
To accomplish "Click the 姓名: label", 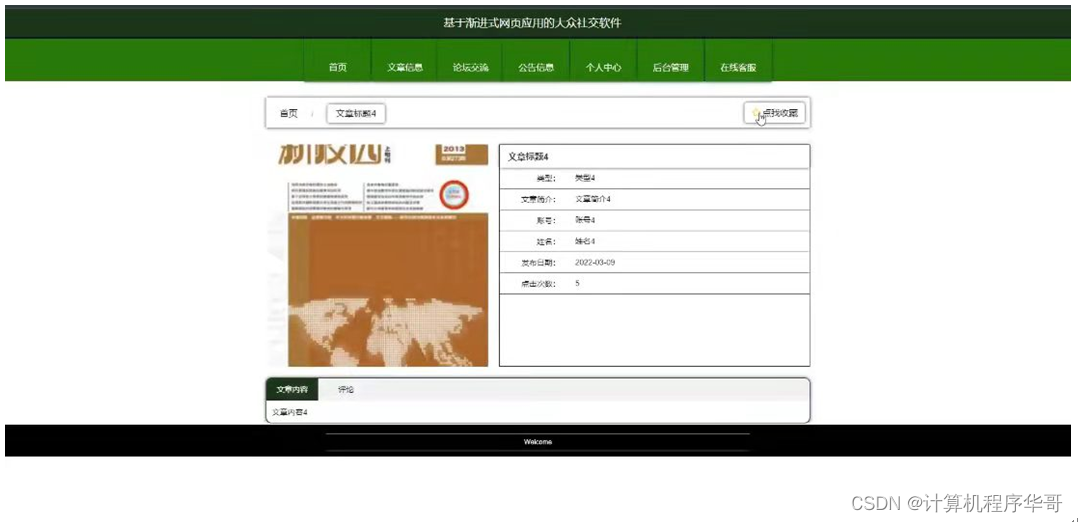I will click(x=547, y=241).
